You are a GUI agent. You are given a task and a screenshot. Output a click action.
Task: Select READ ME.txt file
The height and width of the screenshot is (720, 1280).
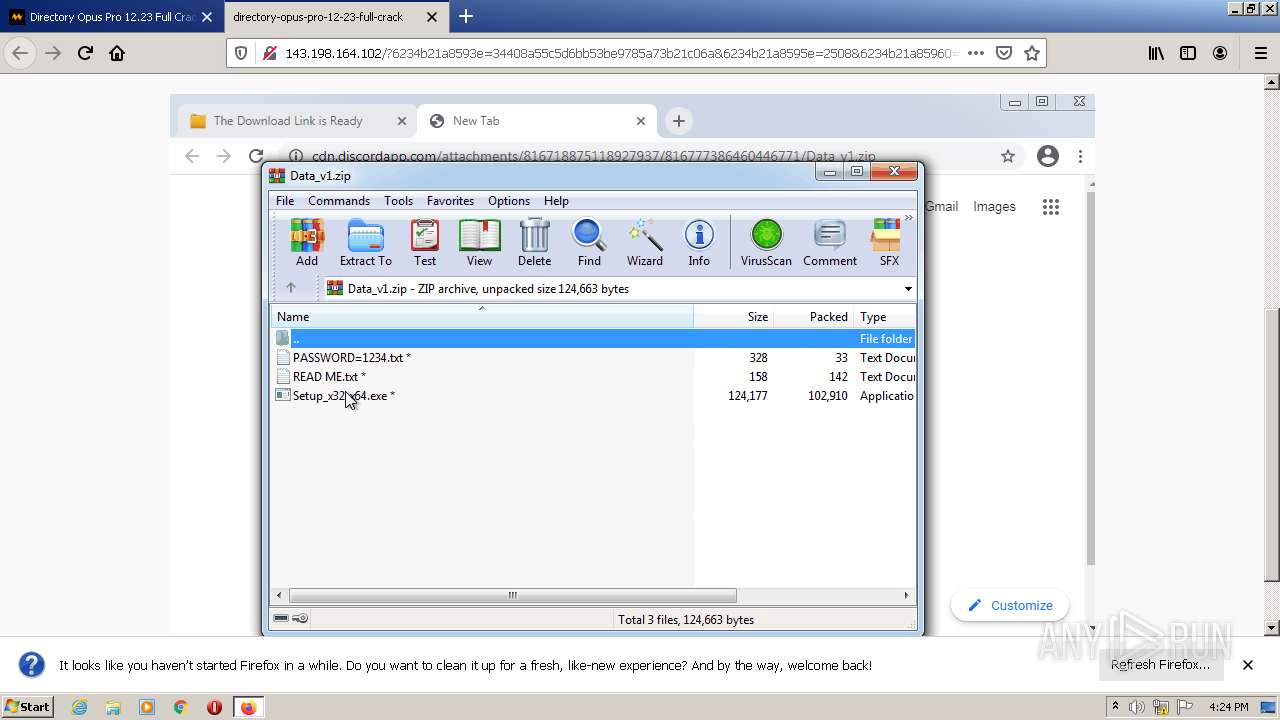[x=594, y=377]
